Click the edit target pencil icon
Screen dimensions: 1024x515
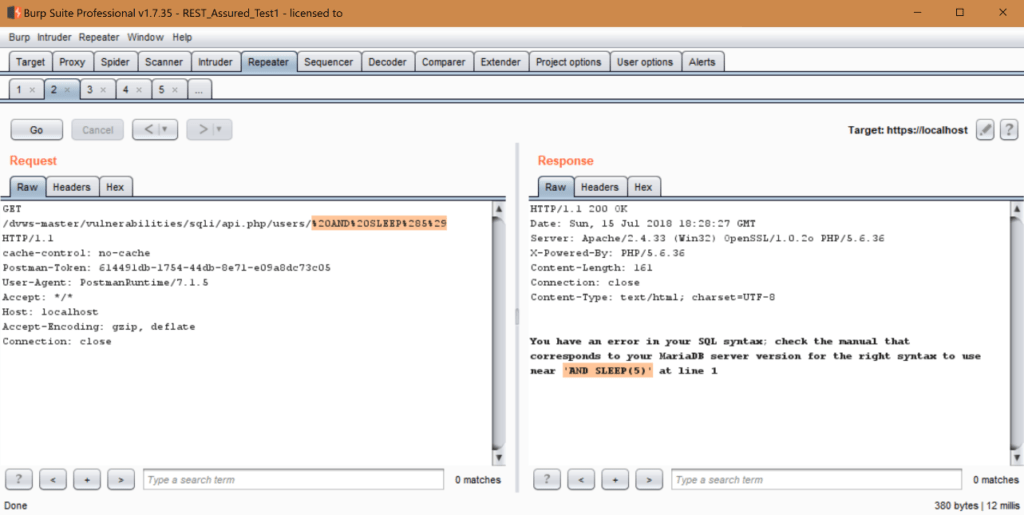985,130
